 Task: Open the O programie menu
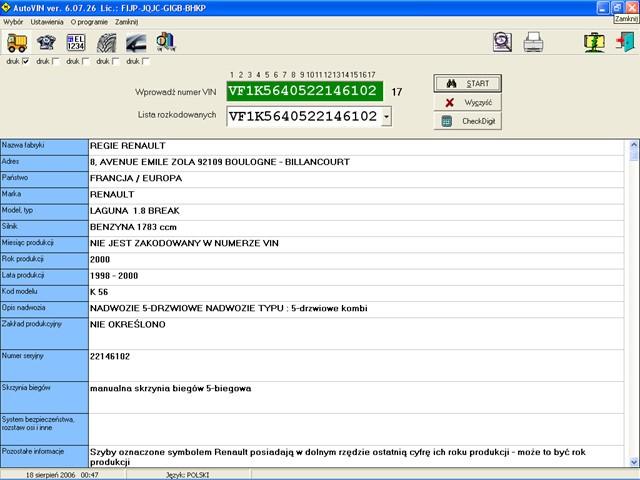(89, 22)
